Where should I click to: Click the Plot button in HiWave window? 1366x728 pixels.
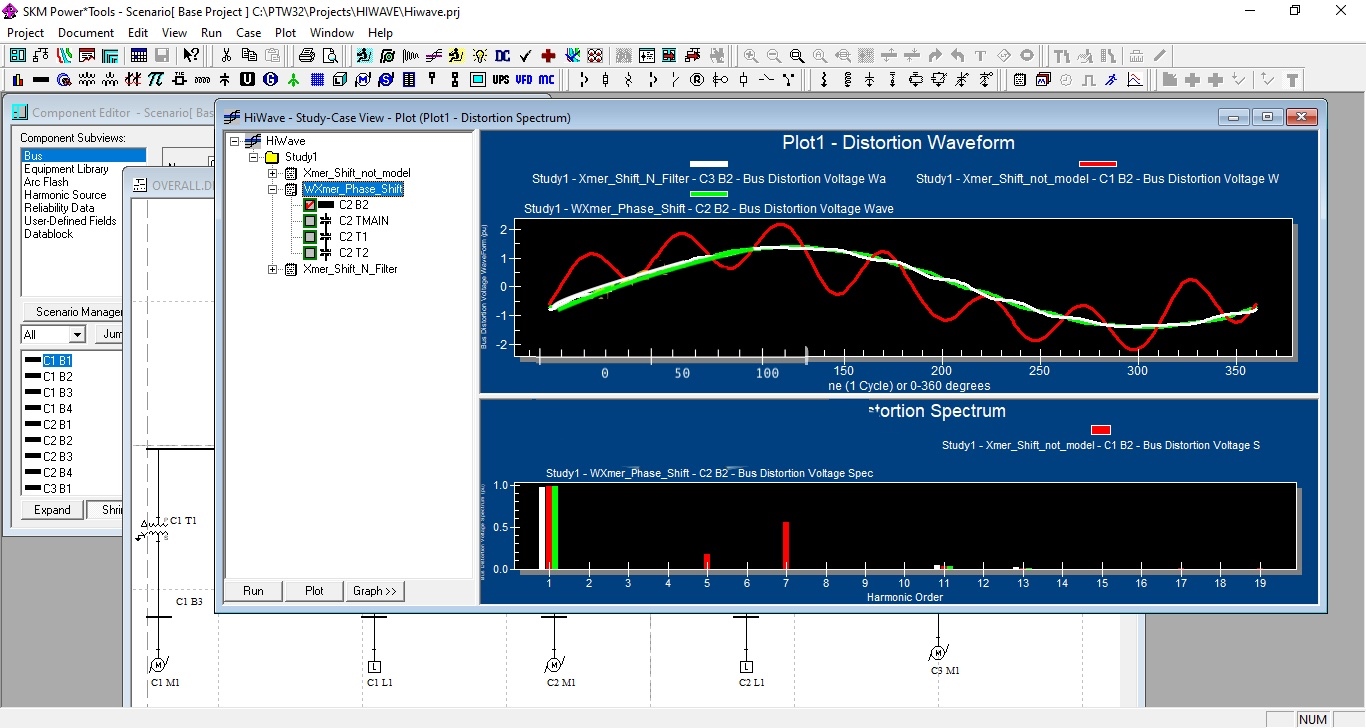314,591
